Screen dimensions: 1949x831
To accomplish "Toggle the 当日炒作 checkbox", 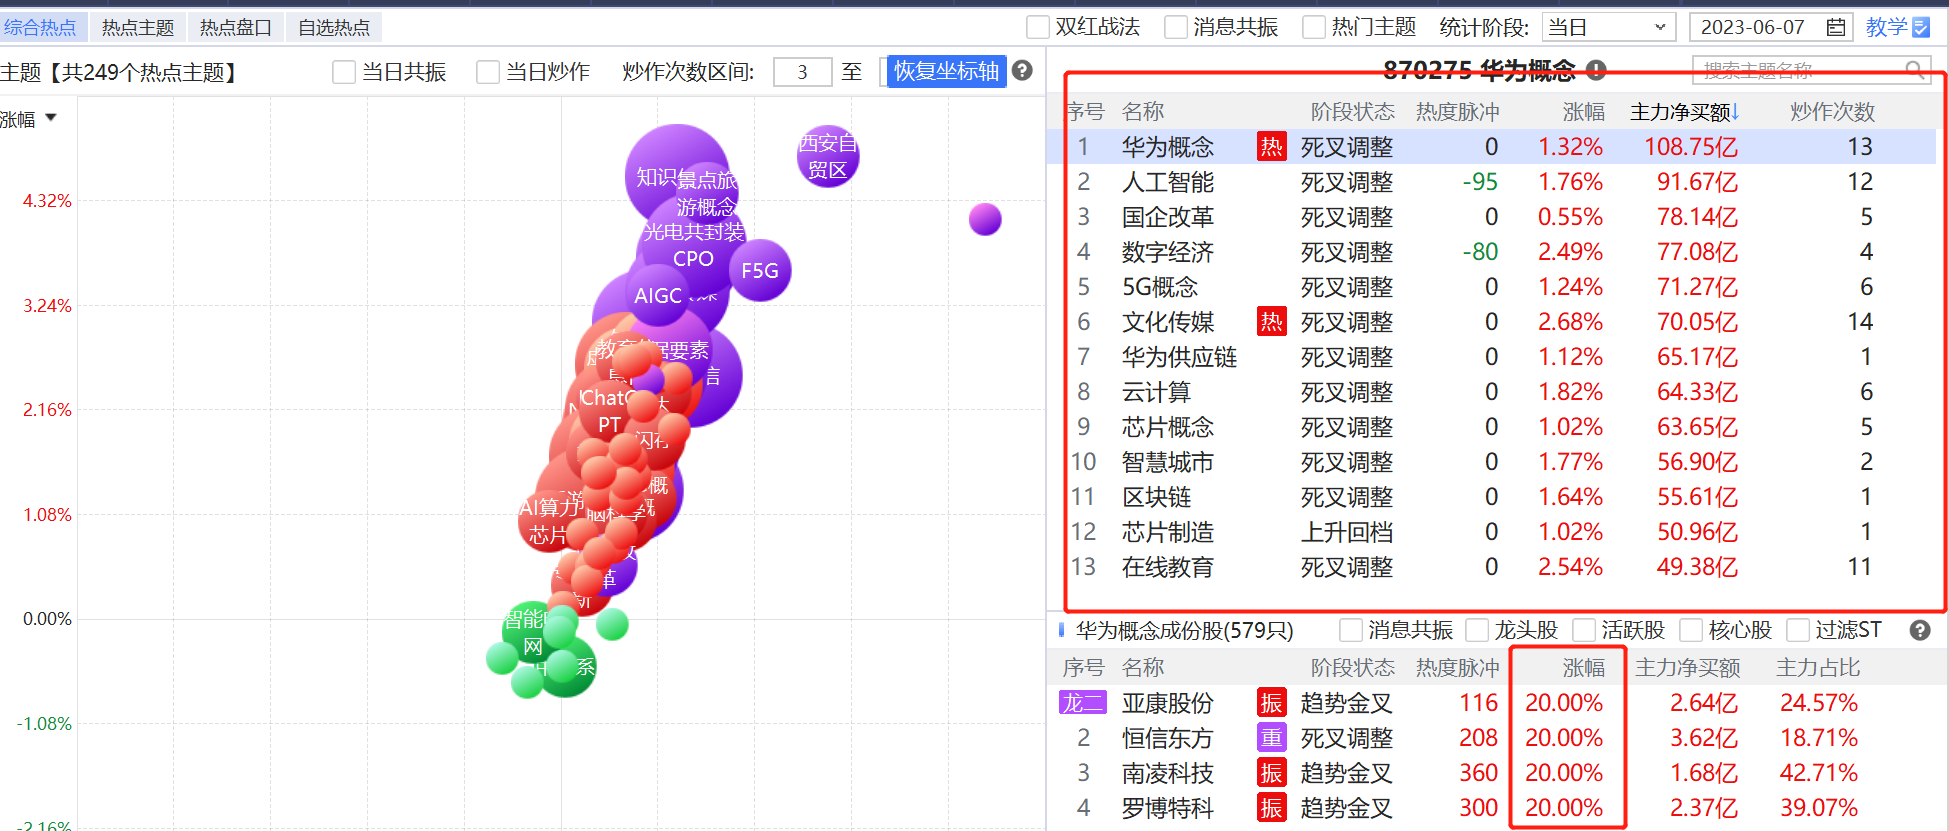I will [488, 72].
